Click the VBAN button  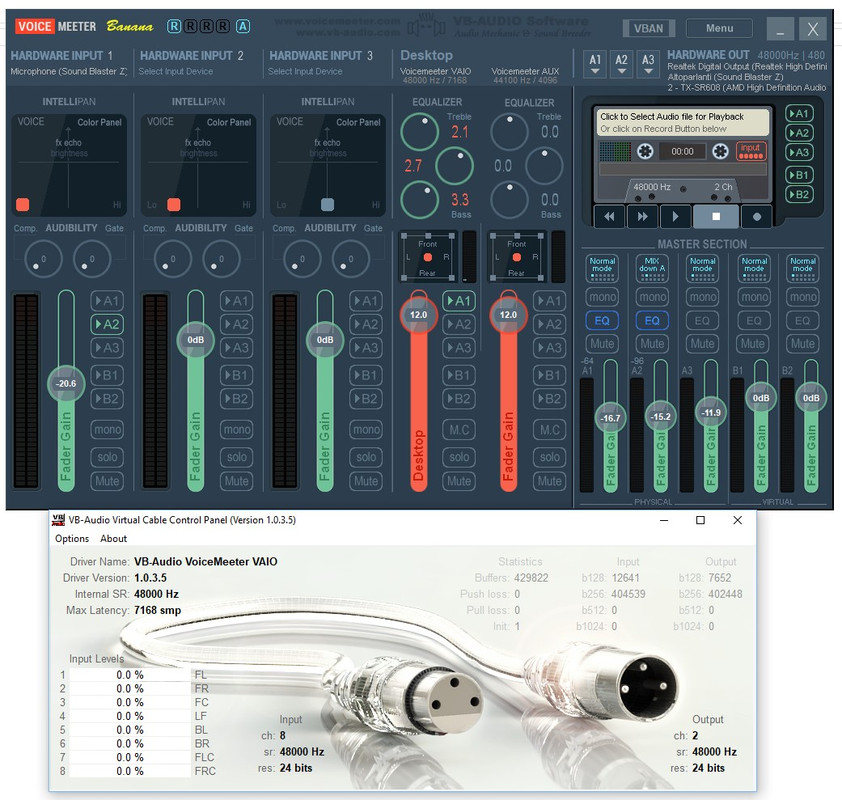(648, 28)
